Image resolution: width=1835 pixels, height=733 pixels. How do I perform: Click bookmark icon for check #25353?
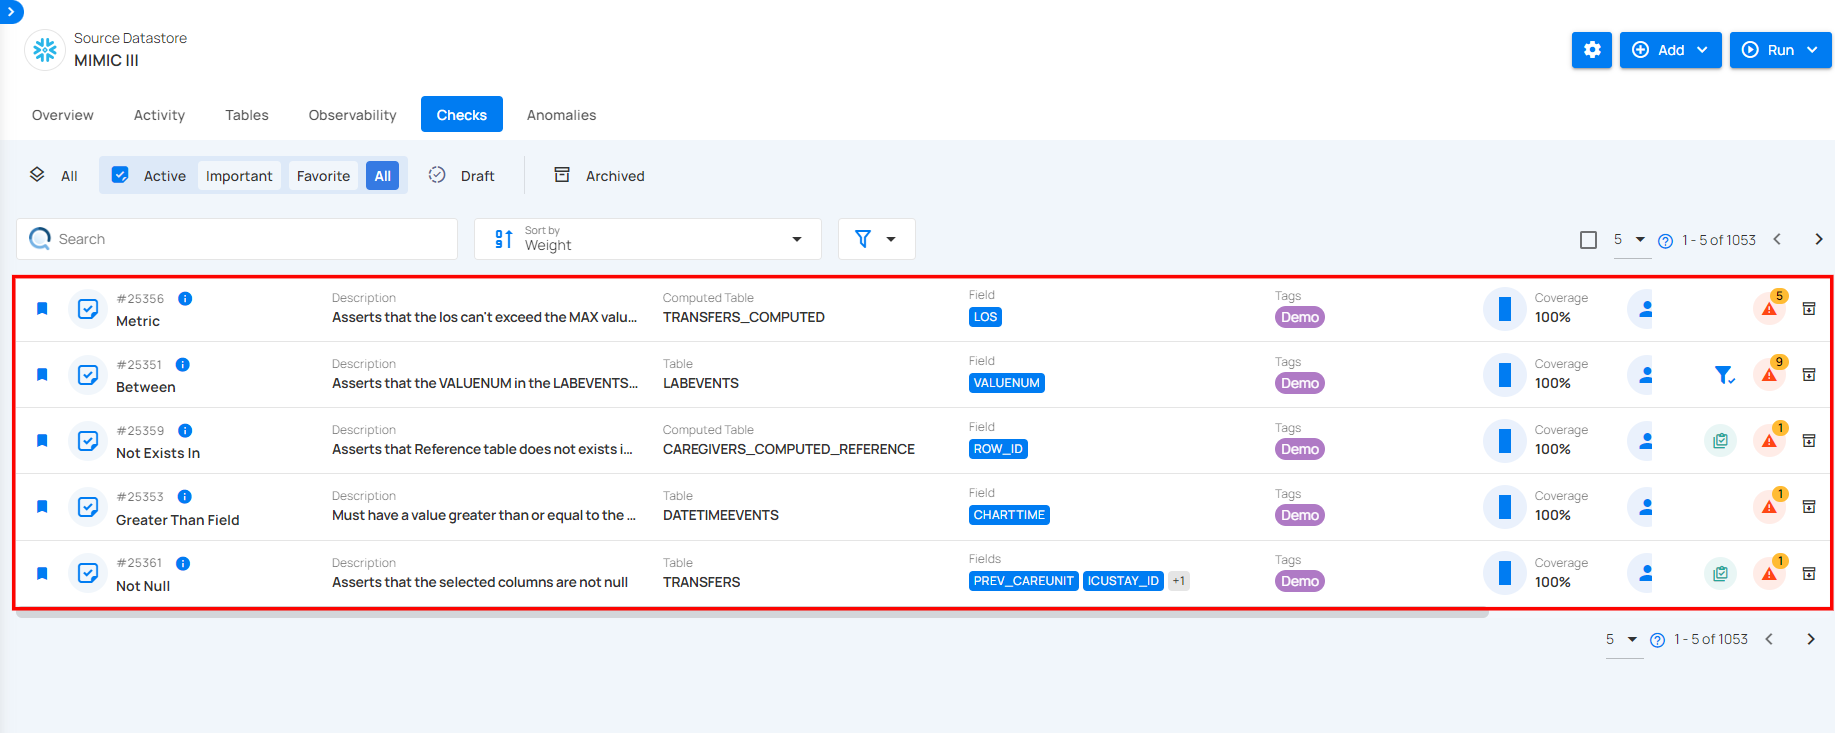42,507
